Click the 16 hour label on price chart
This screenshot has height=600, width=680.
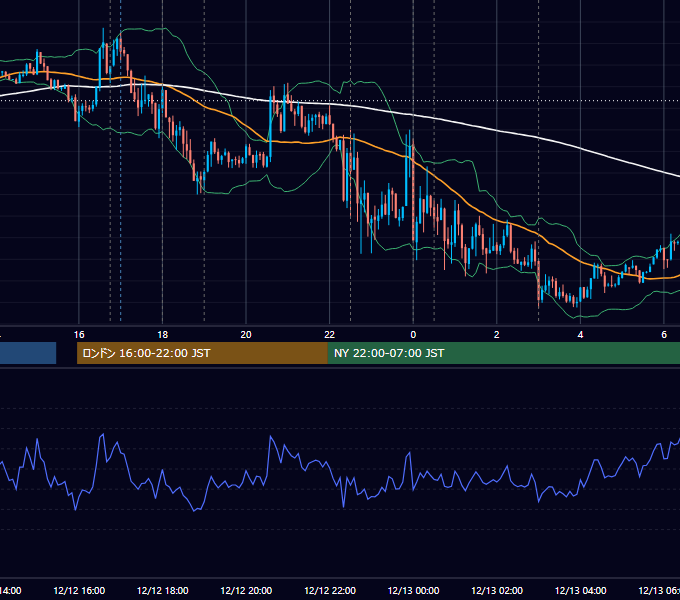coord(79,334)
